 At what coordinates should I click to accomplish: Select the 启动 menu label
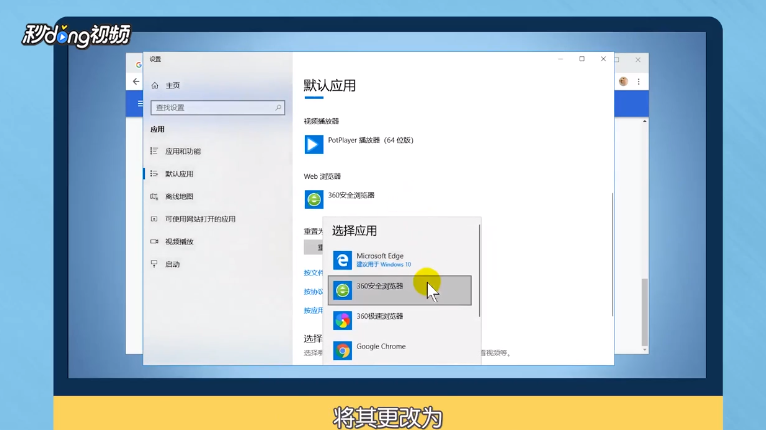click(172, 264)
